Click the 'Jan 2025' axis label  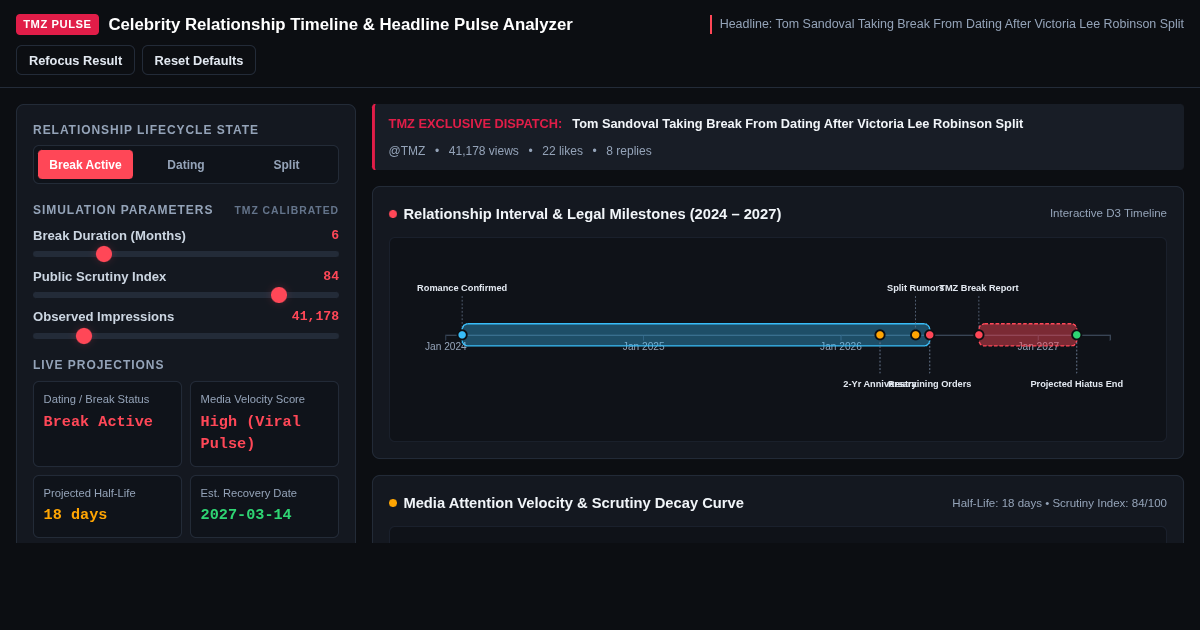click(644, 347)
